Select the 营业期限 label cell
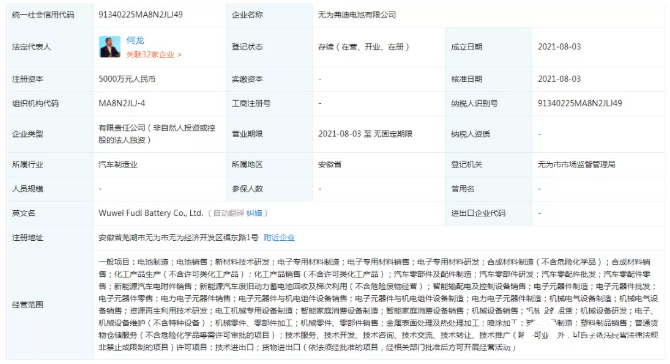 [x=269, y=134]
